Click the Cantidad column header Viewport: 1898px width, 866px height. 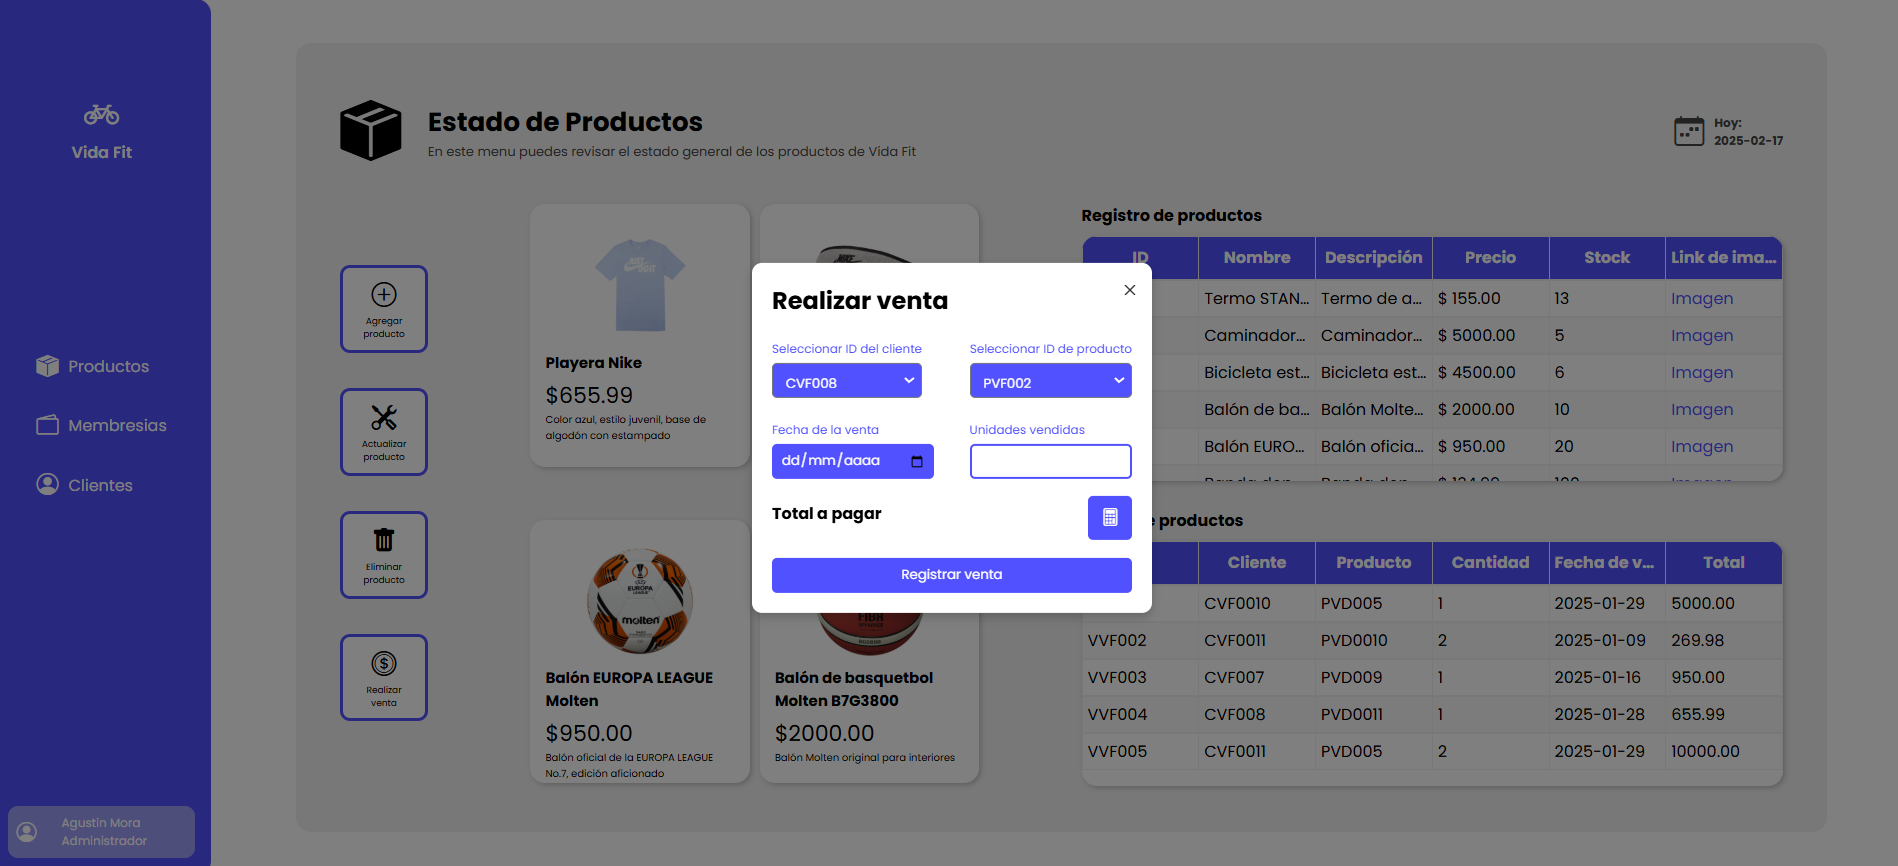pyautogui.click(x=1491, y=563)
